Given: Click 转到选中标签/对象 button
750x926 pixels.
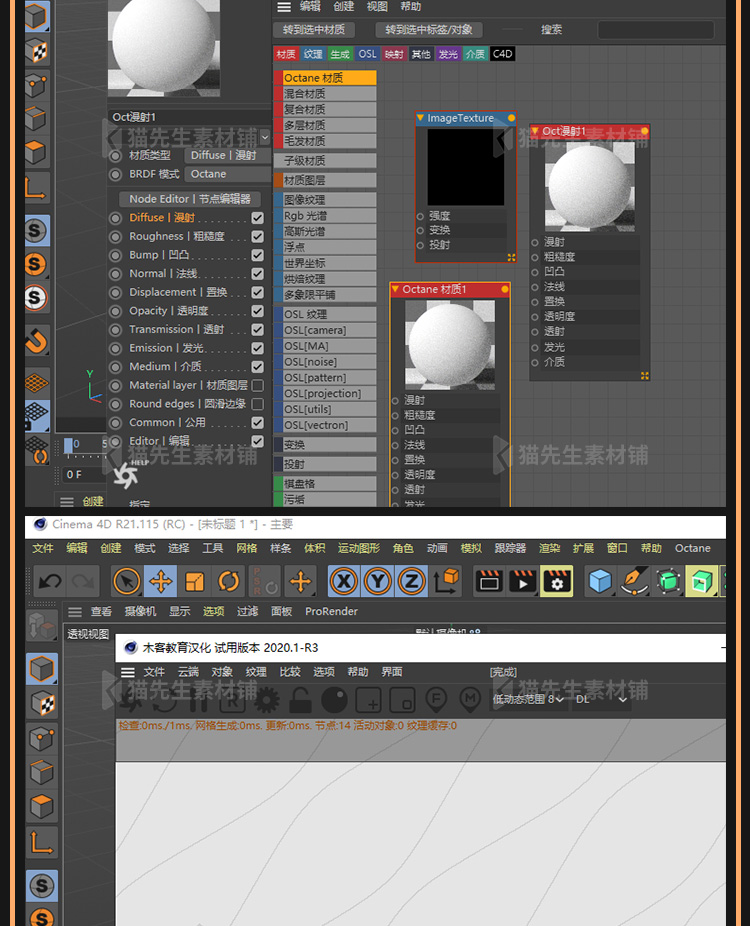Looking at the screenshot, I should point(429,30).
